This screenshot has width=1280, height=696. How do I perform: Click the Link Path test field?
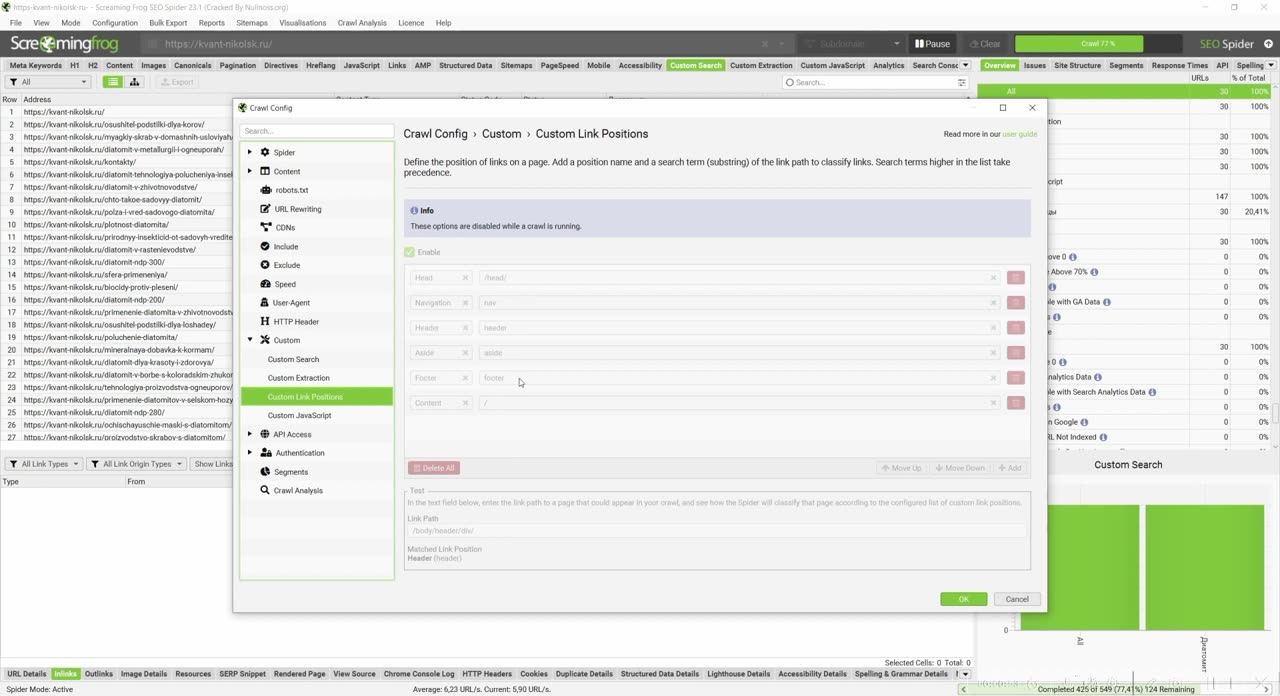[x=717, y=531]
